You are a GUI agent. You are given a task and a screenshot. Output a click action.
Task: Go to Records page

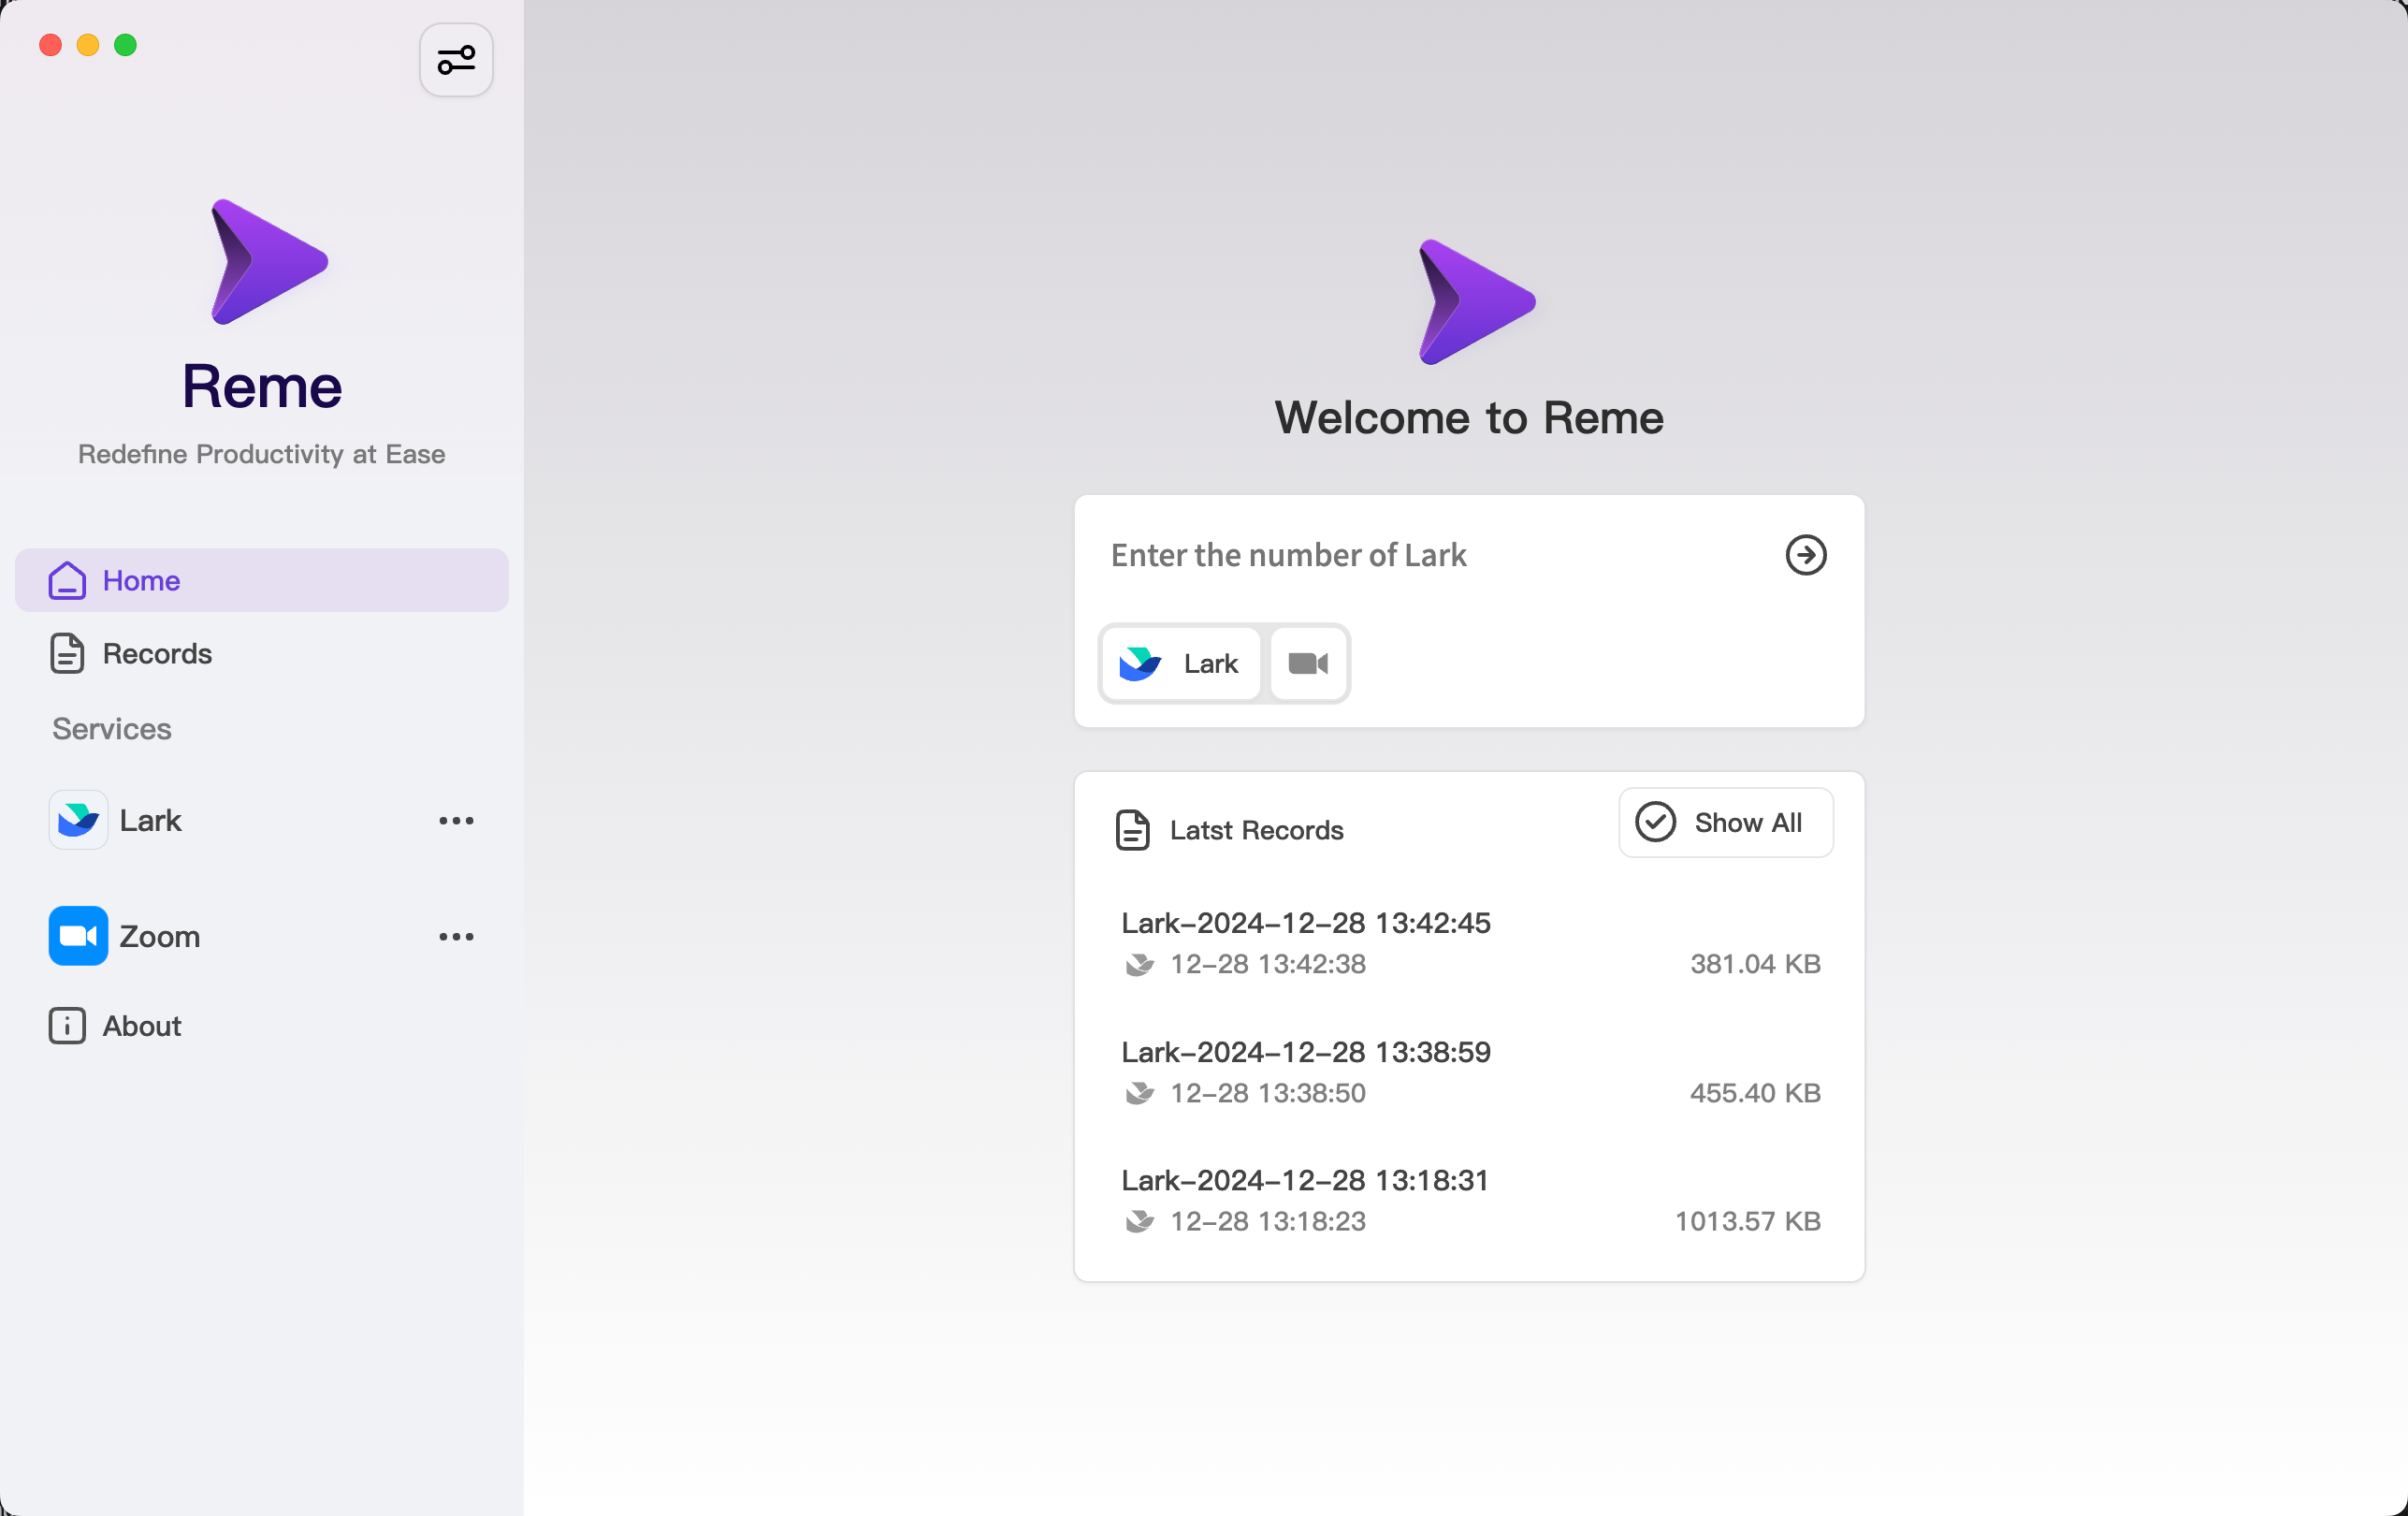pyautogui.click(x=157, y=653)
